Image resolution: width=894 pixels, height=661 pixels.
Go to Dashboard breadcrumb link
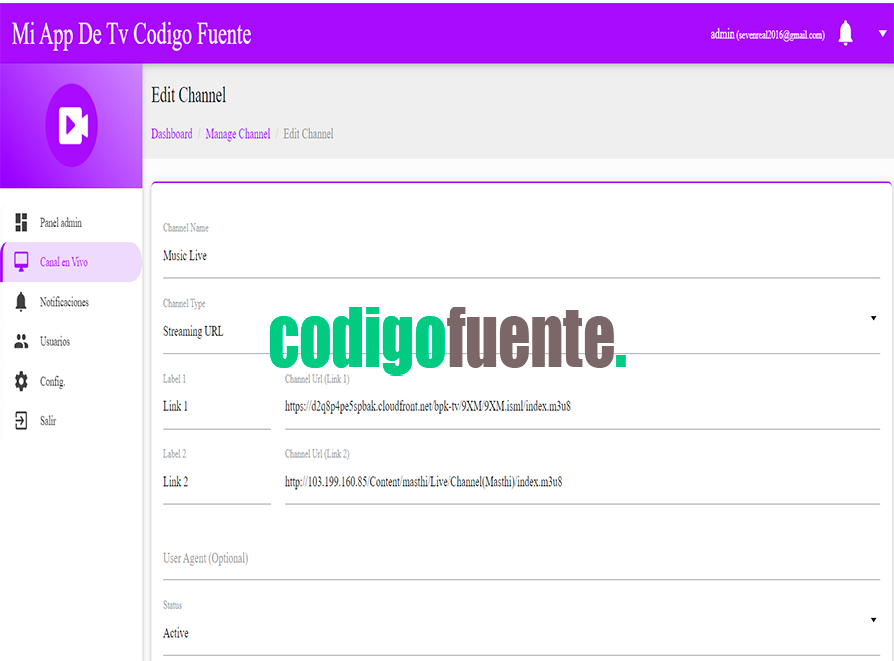(171, 134)
